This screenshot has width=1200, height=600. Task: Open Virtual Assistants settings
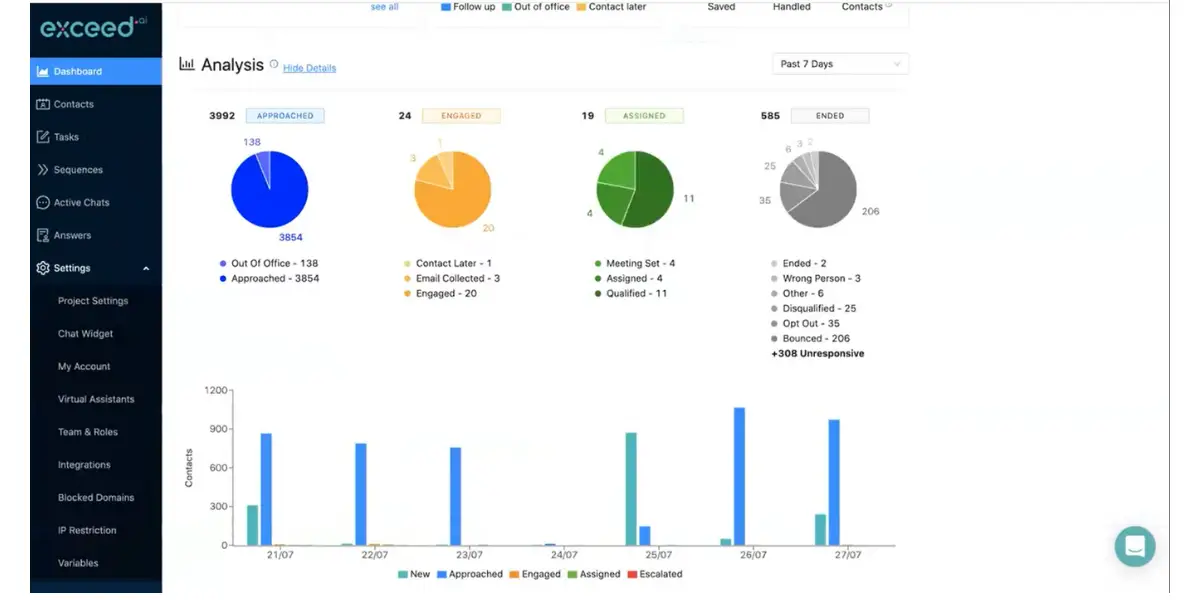click(x=96, y=399)
